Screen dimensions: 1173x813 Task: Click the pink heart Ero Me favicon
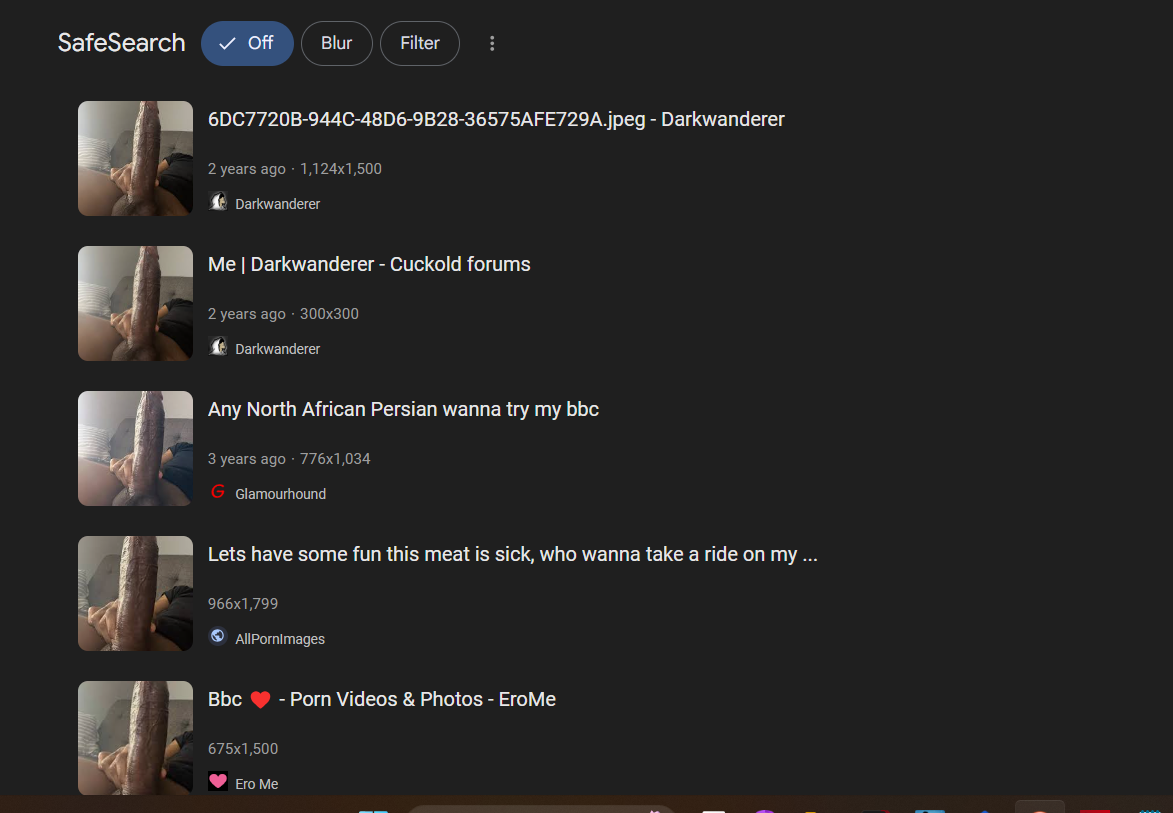pos(218,782)
